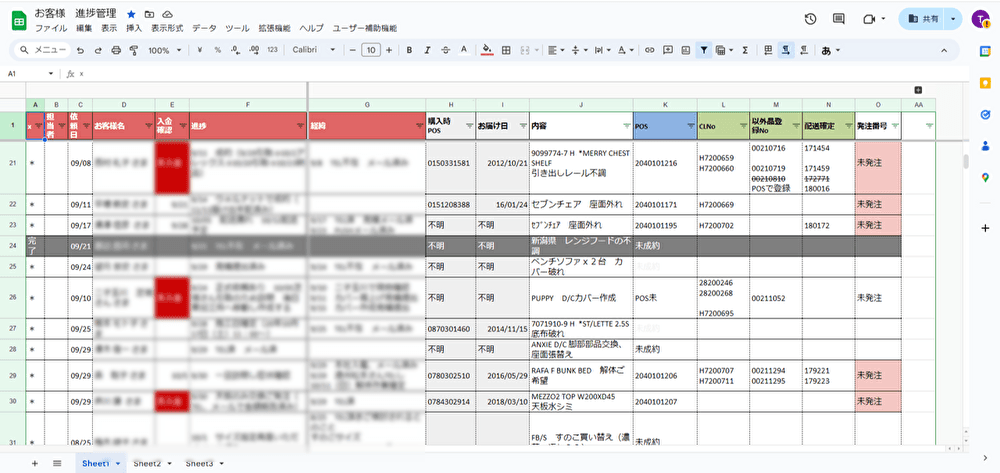Image resolution: width=1000 pixels, height=473 pixels.
Task: Click the add new sheet plus button
Action: 35,463
